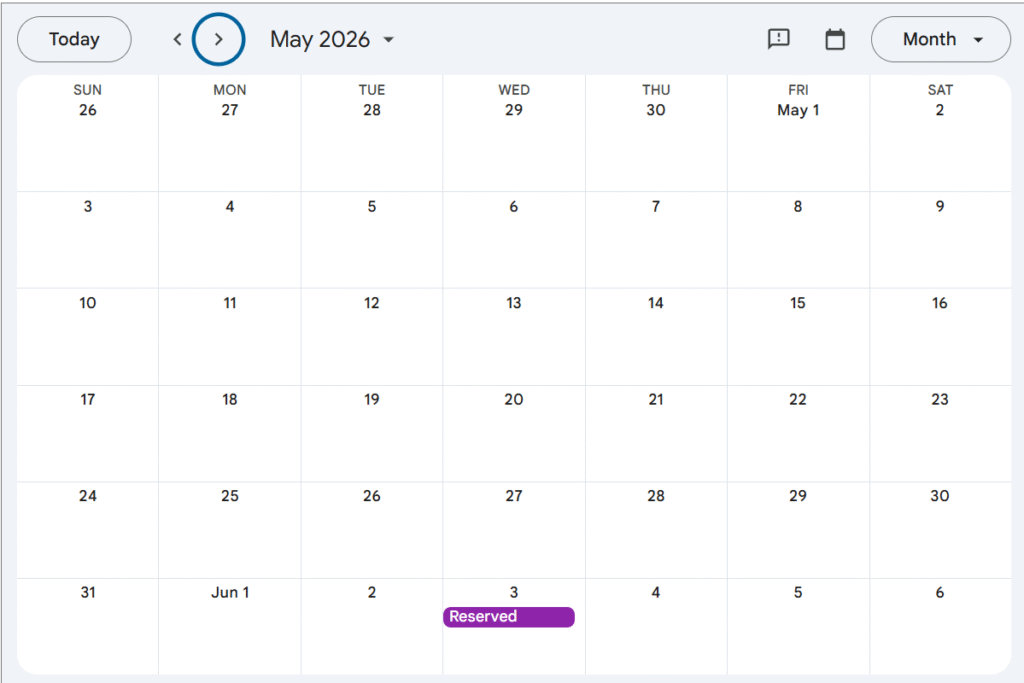Click day 25 in the calendar

(230, 496)
